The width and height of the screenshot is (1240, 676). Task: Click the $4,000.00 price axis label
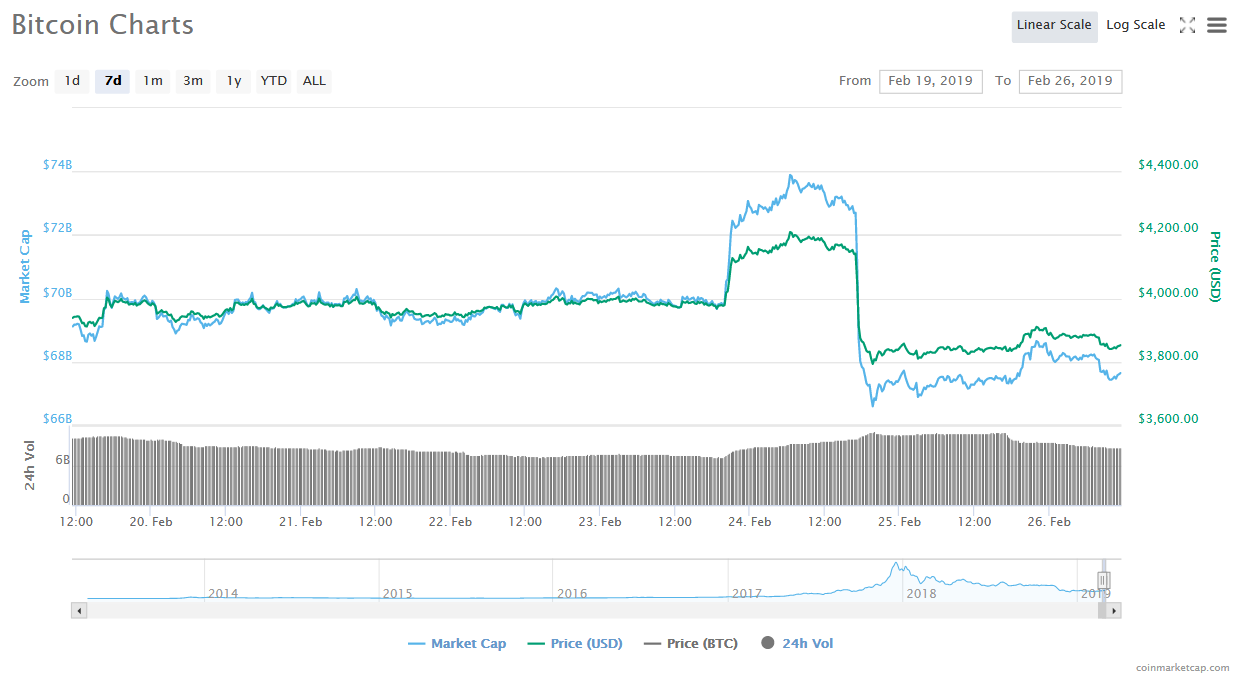1168,293
